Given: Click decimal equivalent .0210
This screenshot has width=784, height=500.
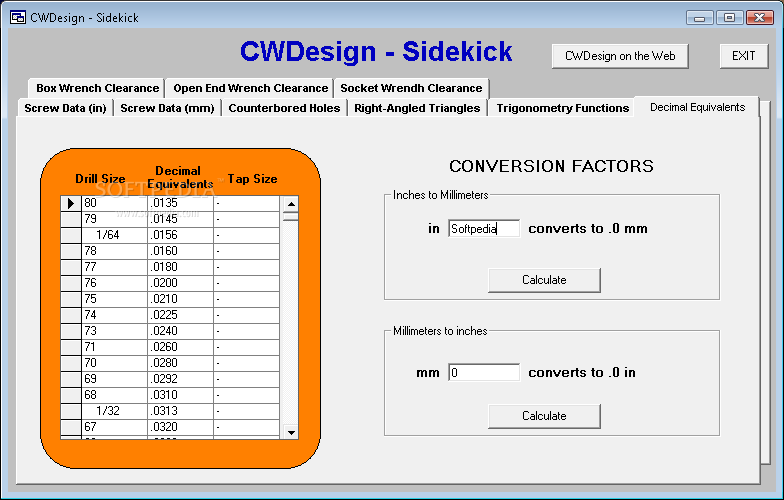Looking at the screenshot, I should pos(180,299).
